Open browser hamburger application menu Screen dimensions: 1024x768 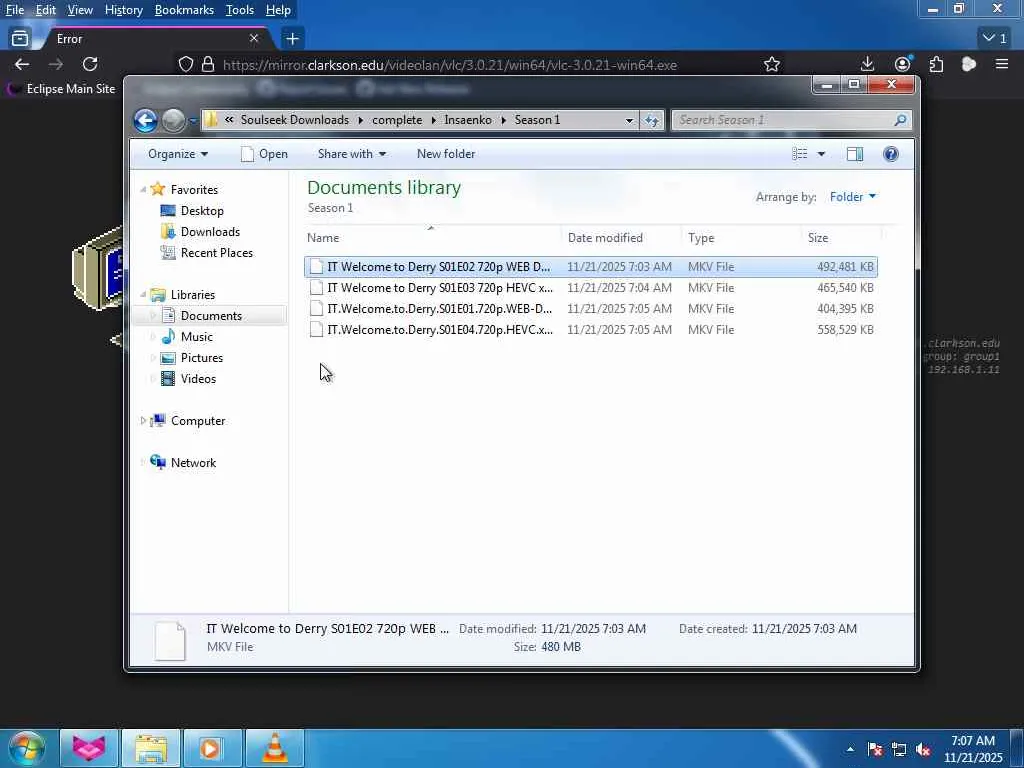1002,64
